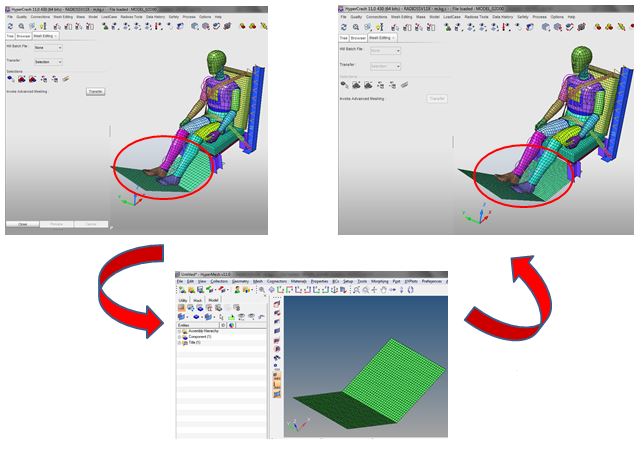Click first selection icon under Selections, left window

(10, 79)
